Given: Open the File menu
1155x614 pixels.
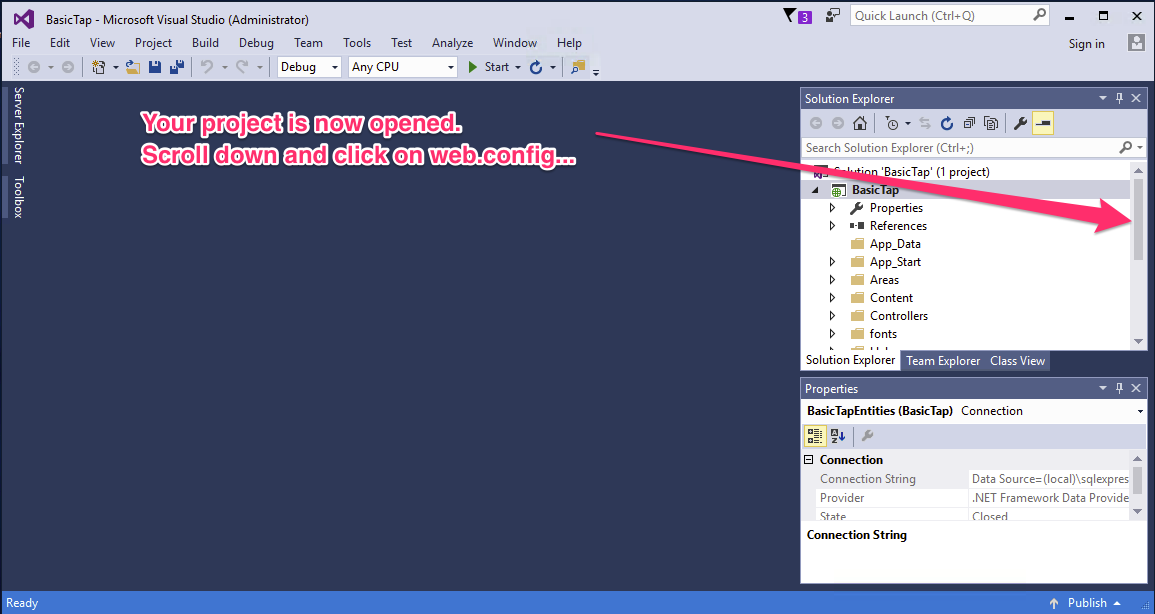Looking at the screenshot, I should point(21,43).
